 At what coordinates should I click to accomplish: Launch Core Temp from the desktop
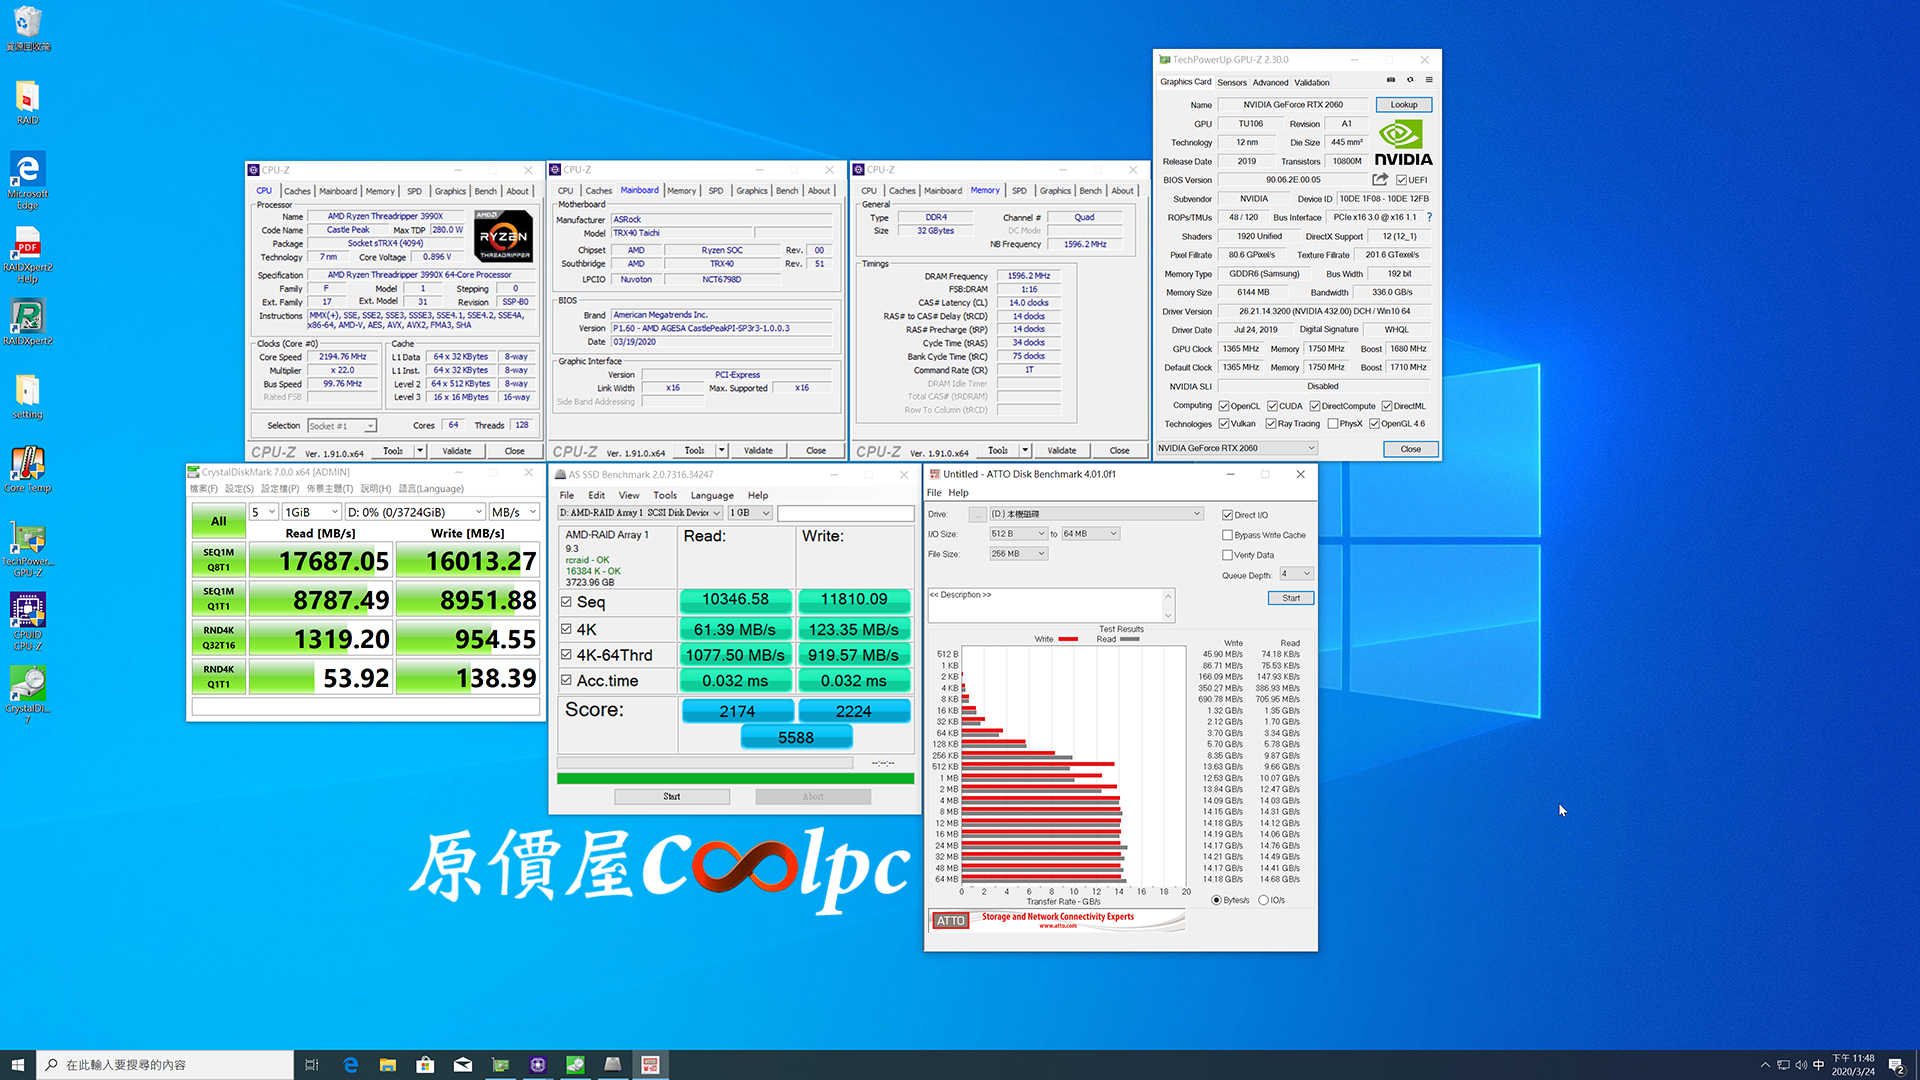(x=28, y=469)
